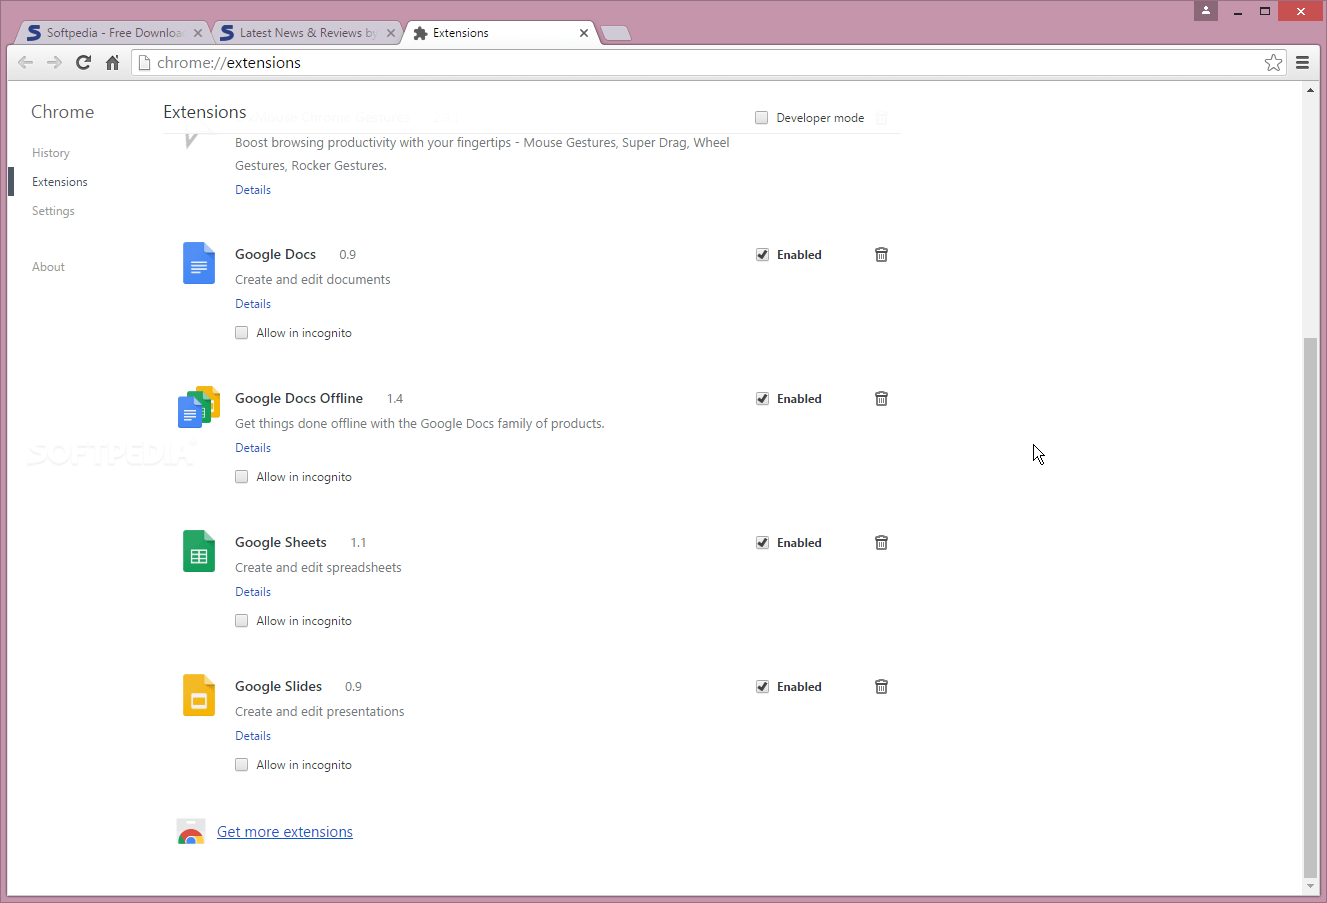Click the reload page button
This screenshot has width=1327, height=903.
tap(83, 62)
